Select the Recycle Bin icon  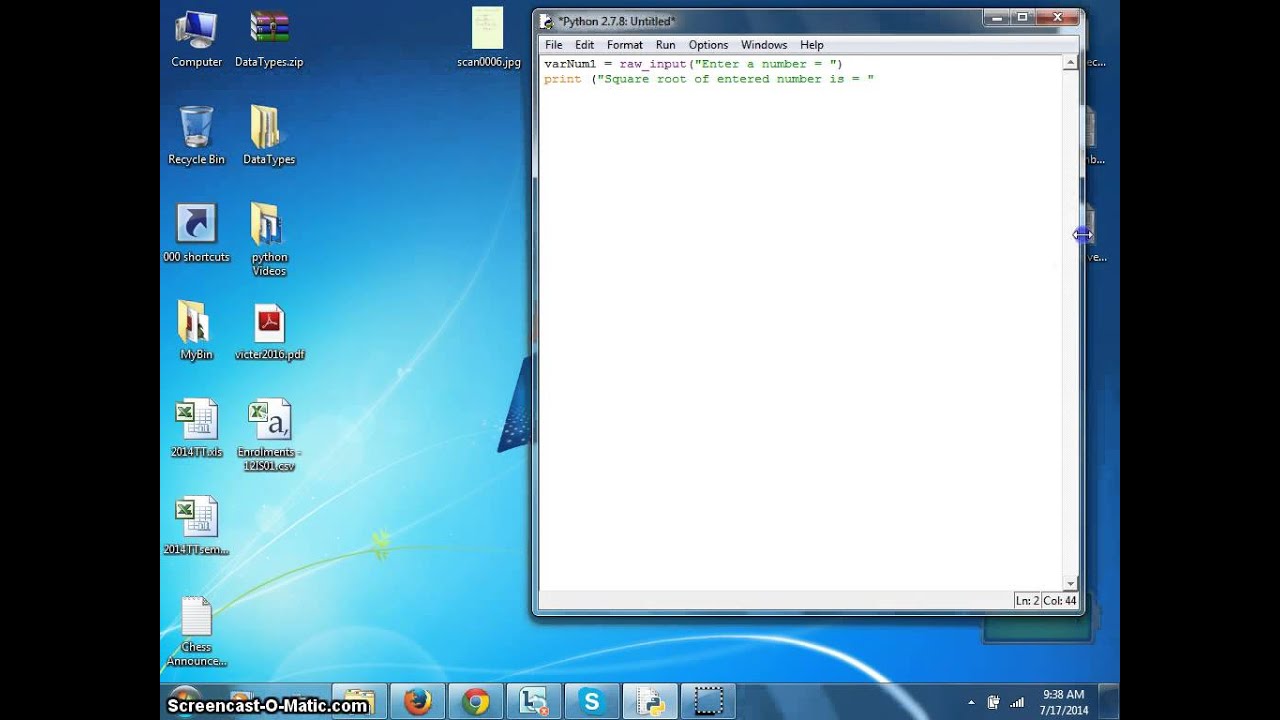(x=196, y=136)
